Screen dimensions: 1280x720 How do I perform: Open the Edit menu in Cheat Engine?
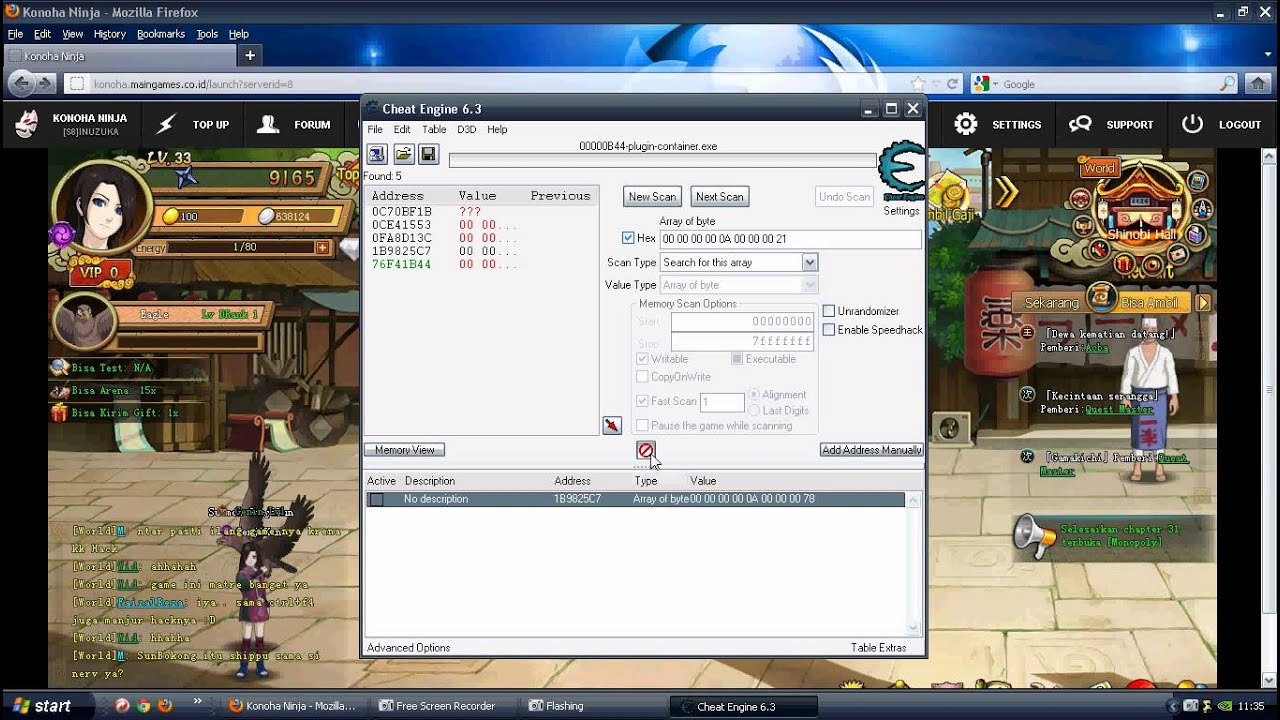coord(402,129)
